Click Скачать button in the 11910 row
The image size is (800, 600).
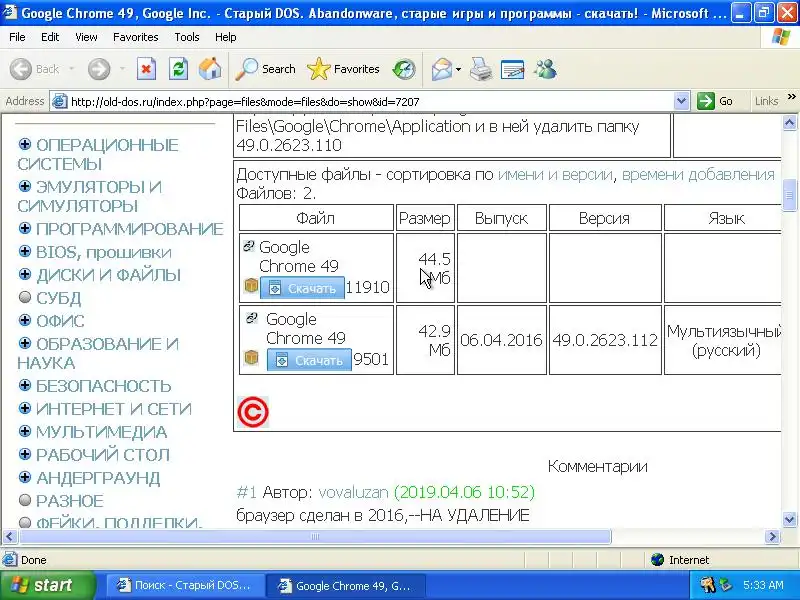[302, 288]
